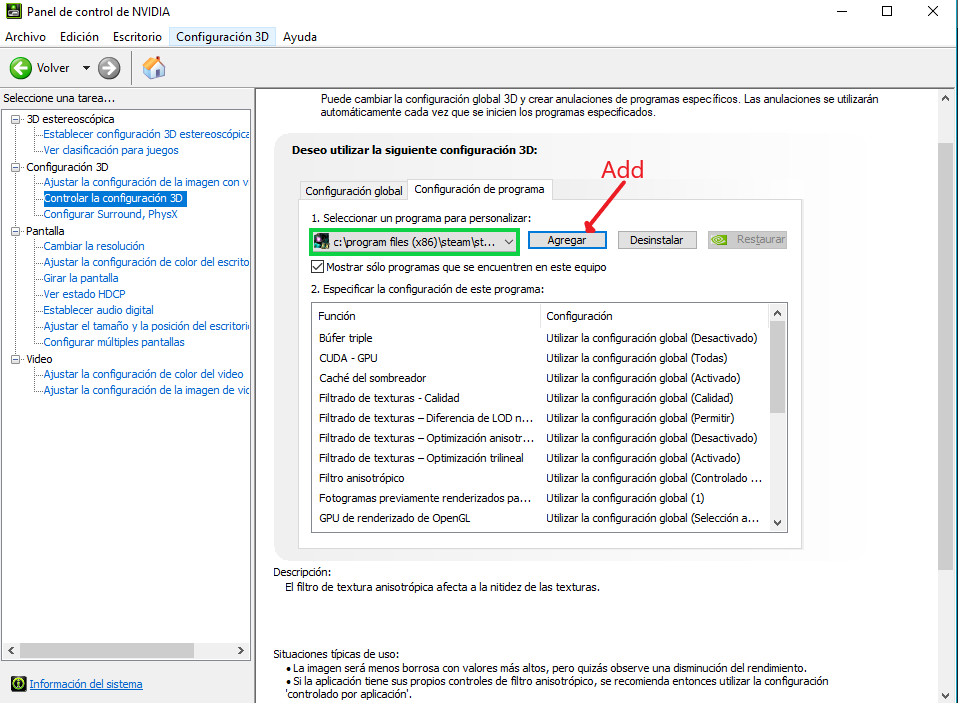The height and width of the screenshot is (703, 958).
Task: Click the Función column header
Action: point(426,316)
